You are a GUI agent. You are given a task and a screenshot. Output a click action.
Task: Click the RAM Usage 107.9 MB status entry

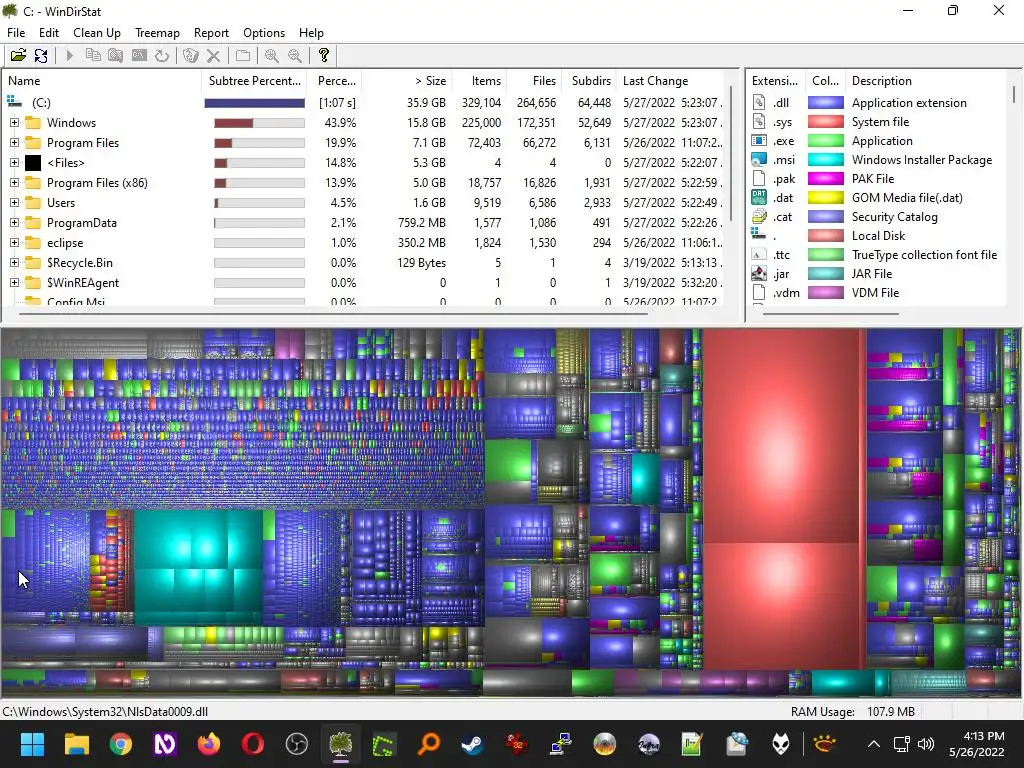click(852, 712)
